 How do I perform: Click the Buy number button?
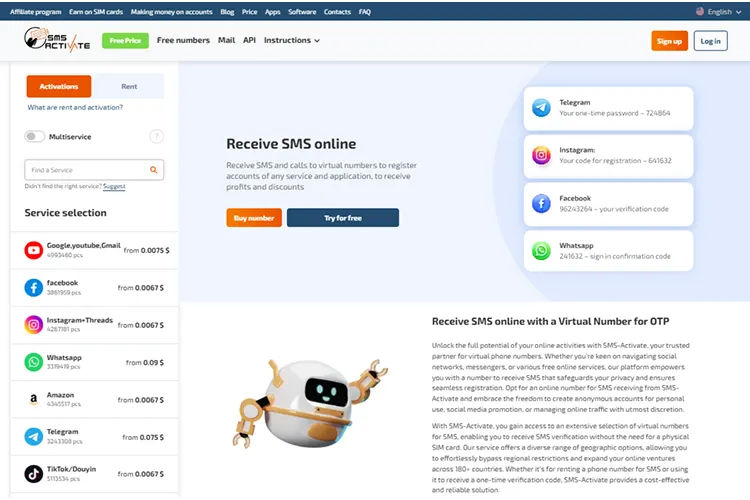coord(254,218)
